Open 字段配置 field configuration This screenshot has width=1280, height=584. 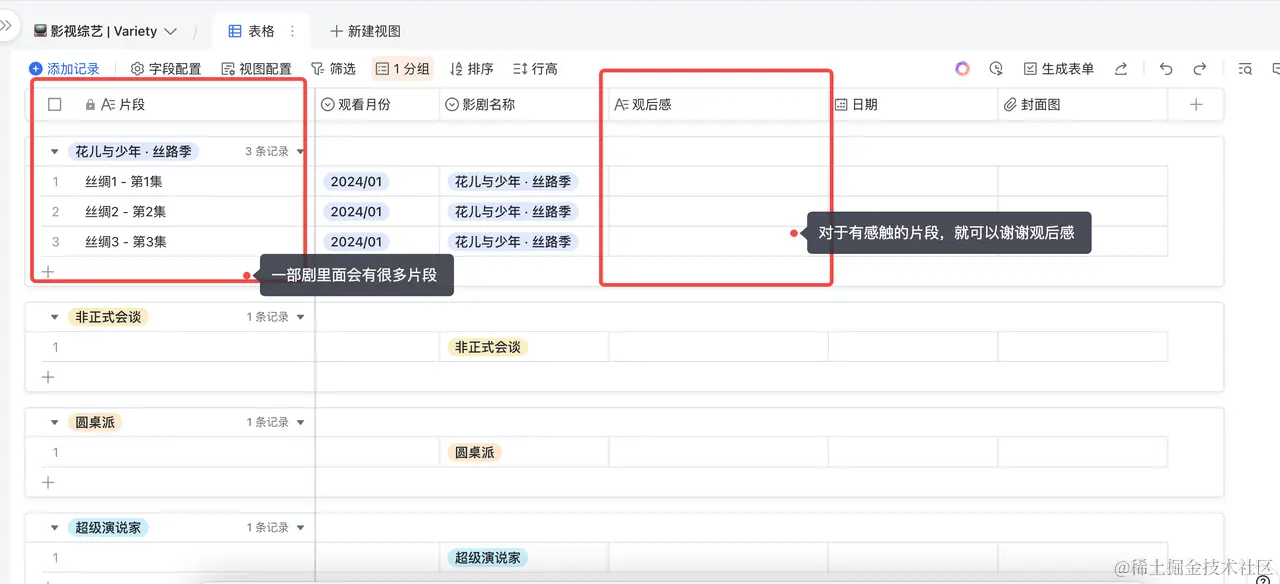click(165, 68)
